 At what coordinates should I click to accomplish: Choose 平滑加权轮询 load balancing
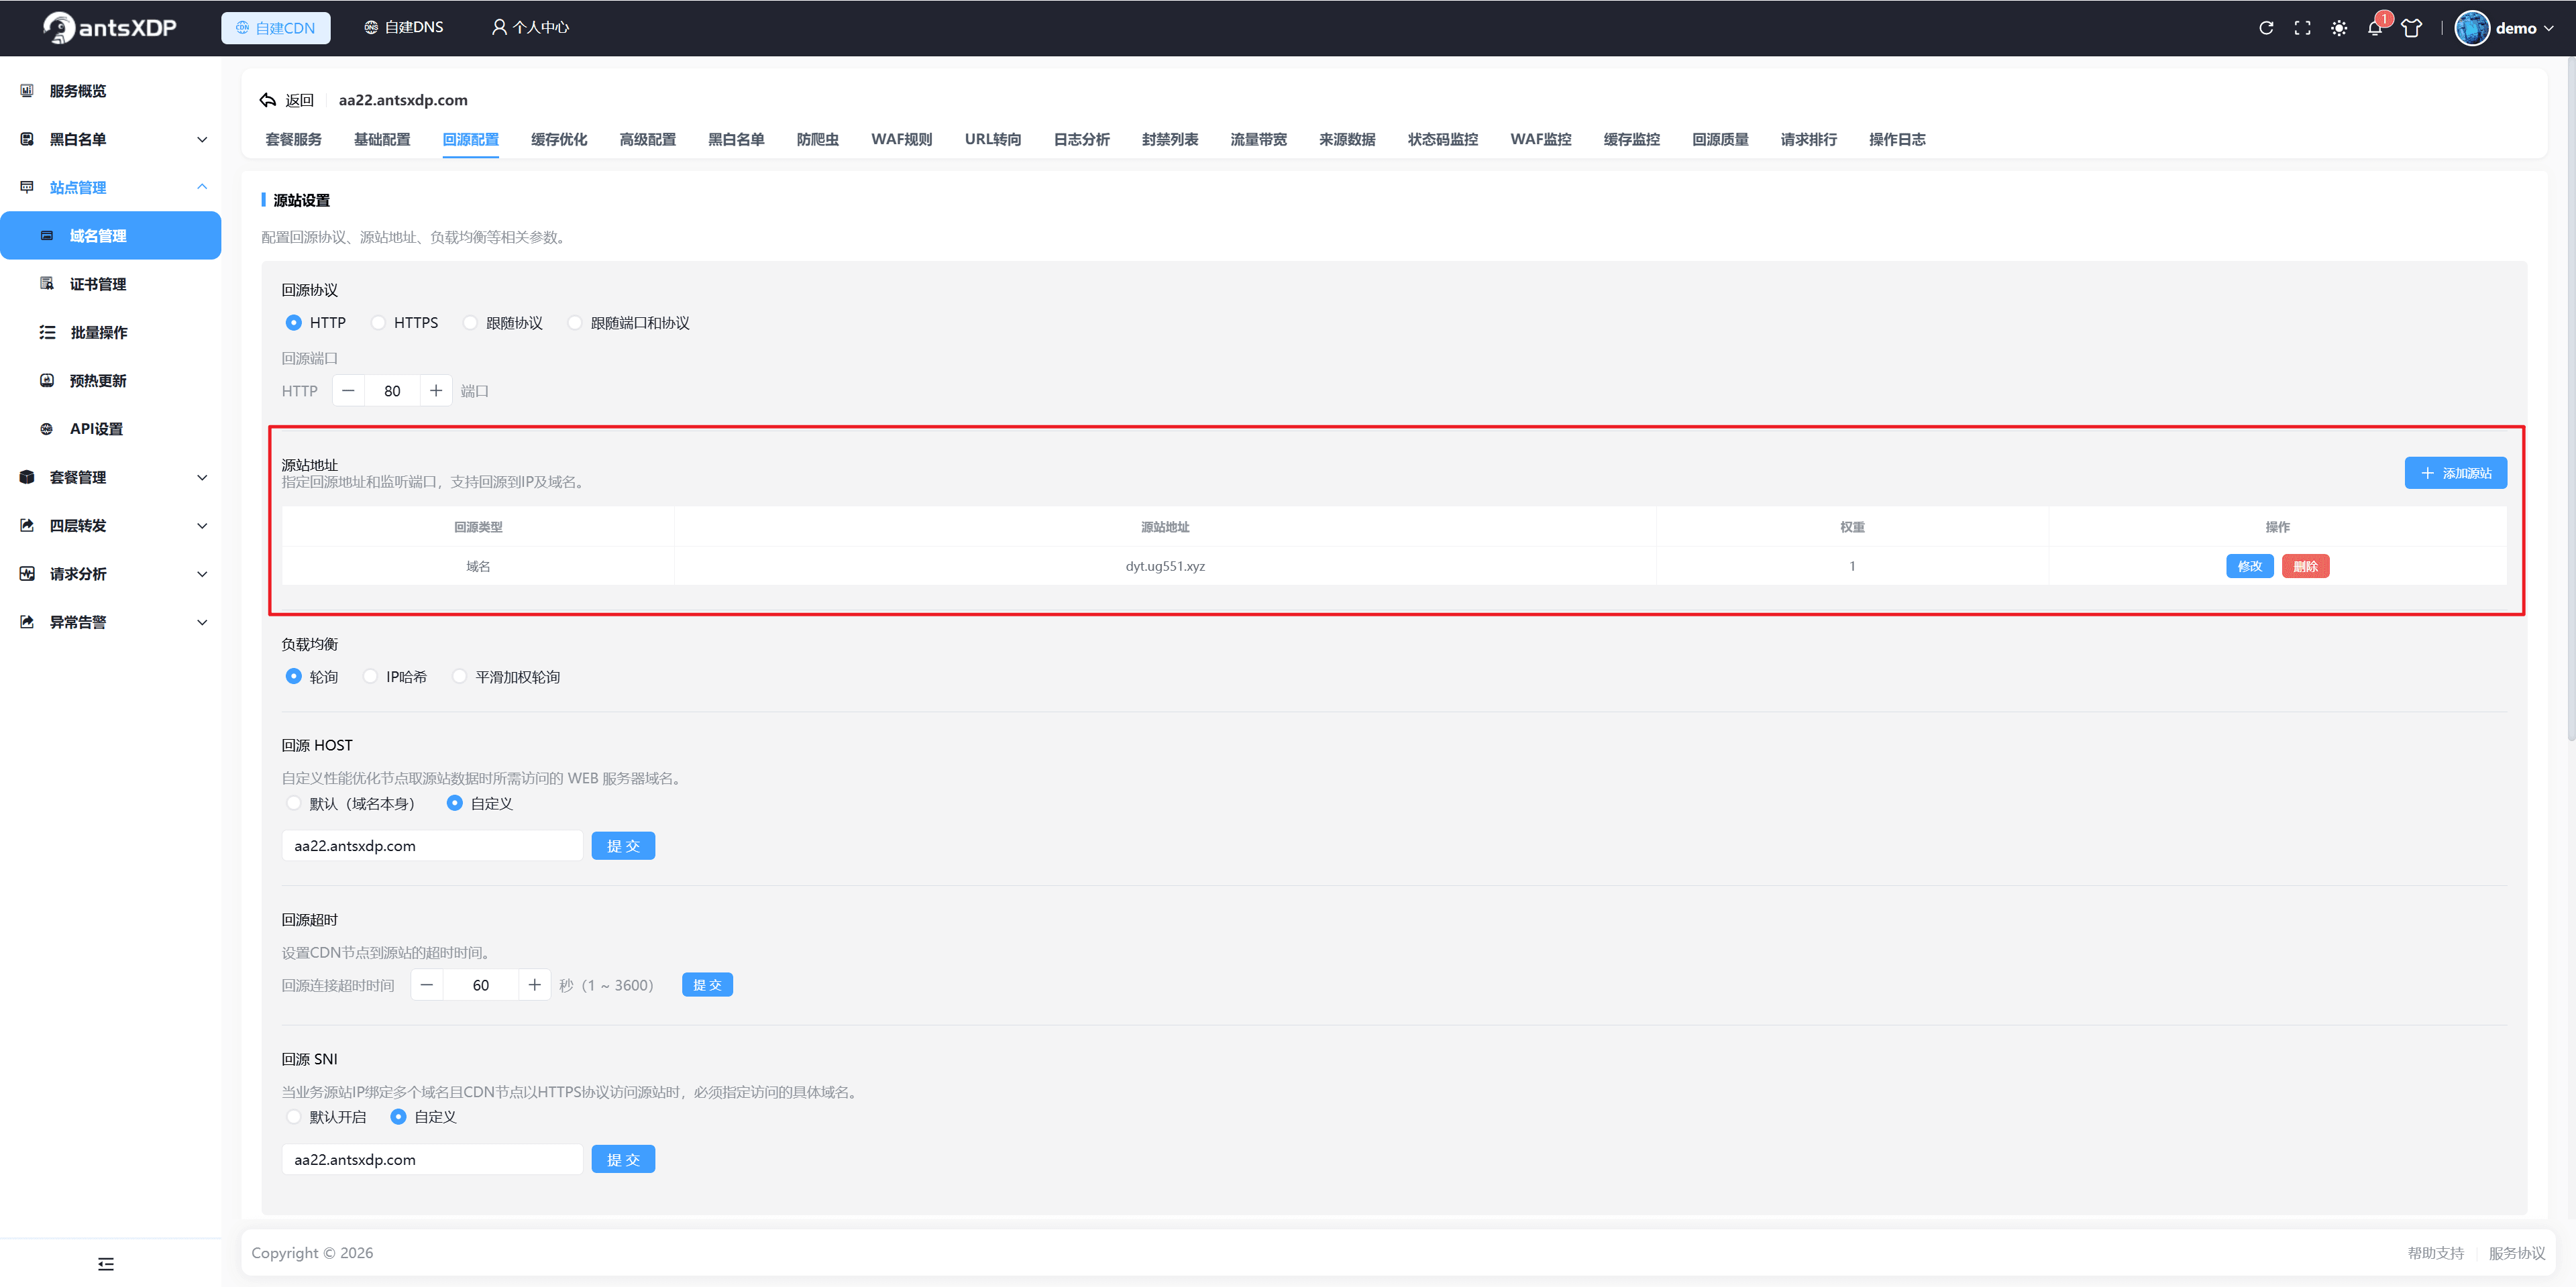pos(506,677)
